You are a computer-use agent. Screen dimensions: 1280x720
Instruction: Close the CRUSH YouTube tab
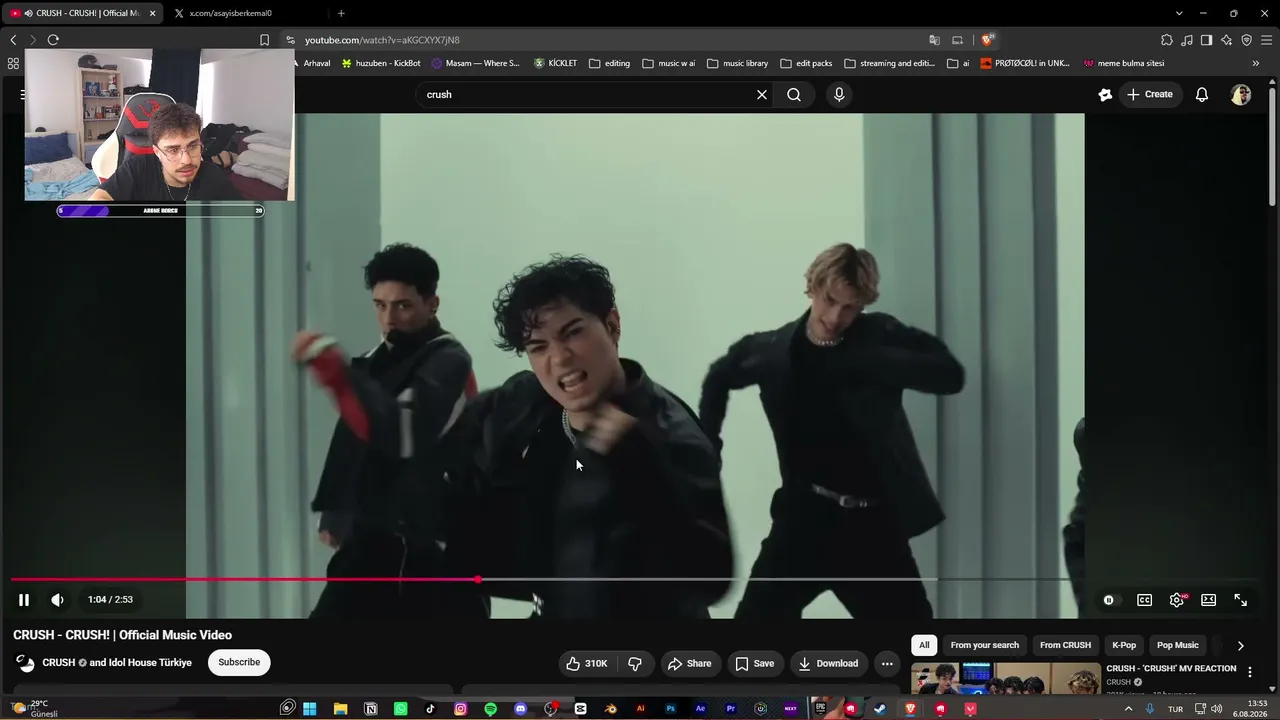[152, 13]
